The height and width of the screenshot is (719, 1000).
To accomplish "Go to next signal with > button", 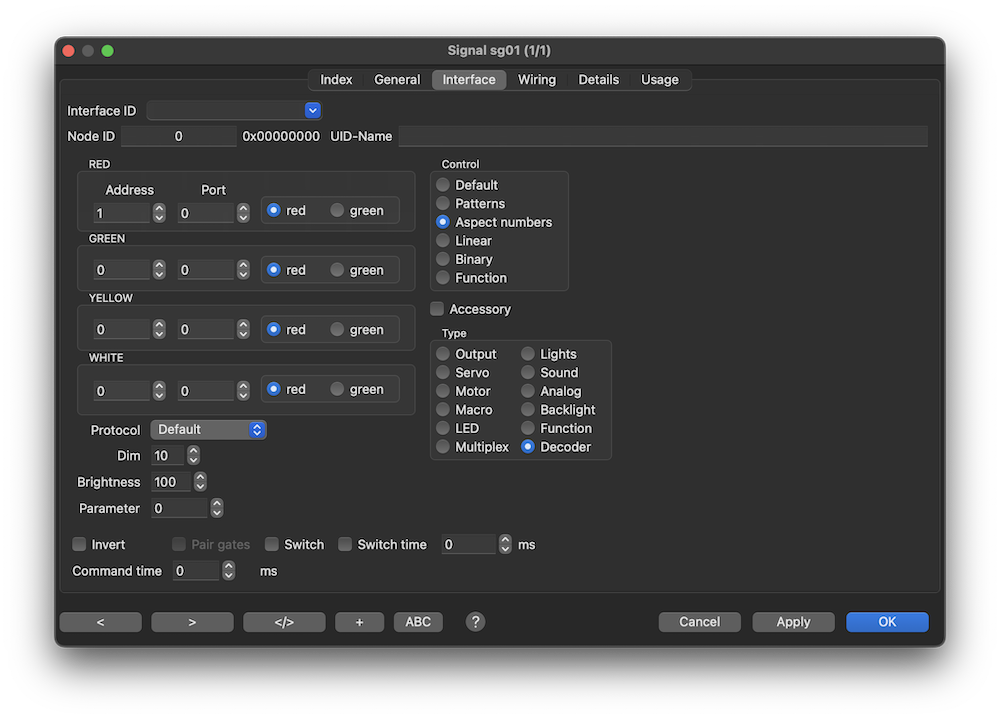I will tap(192, 622).
